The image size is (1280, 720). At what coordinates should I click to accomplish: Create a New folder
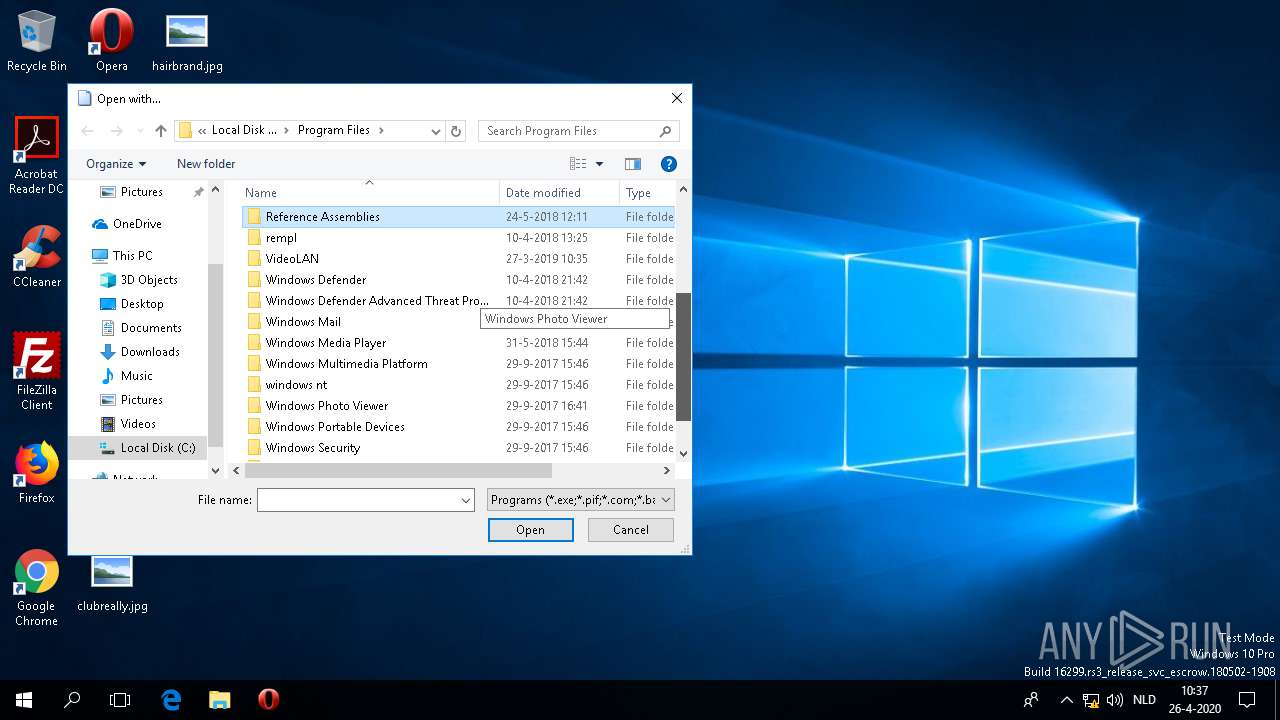[x=206, y=164]
